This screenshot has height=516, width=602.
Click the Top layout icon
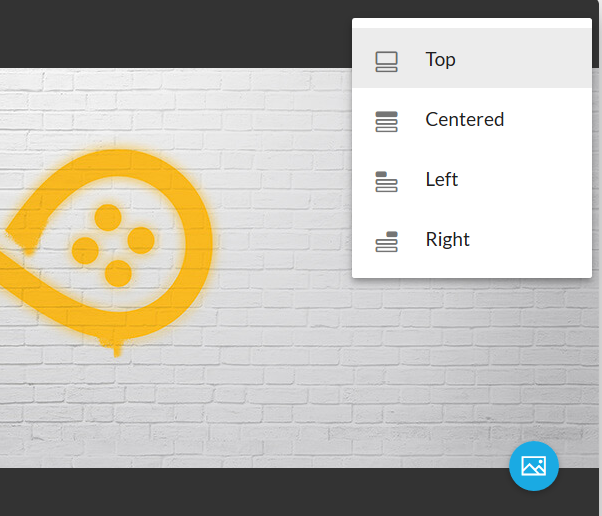click(386, 62)
